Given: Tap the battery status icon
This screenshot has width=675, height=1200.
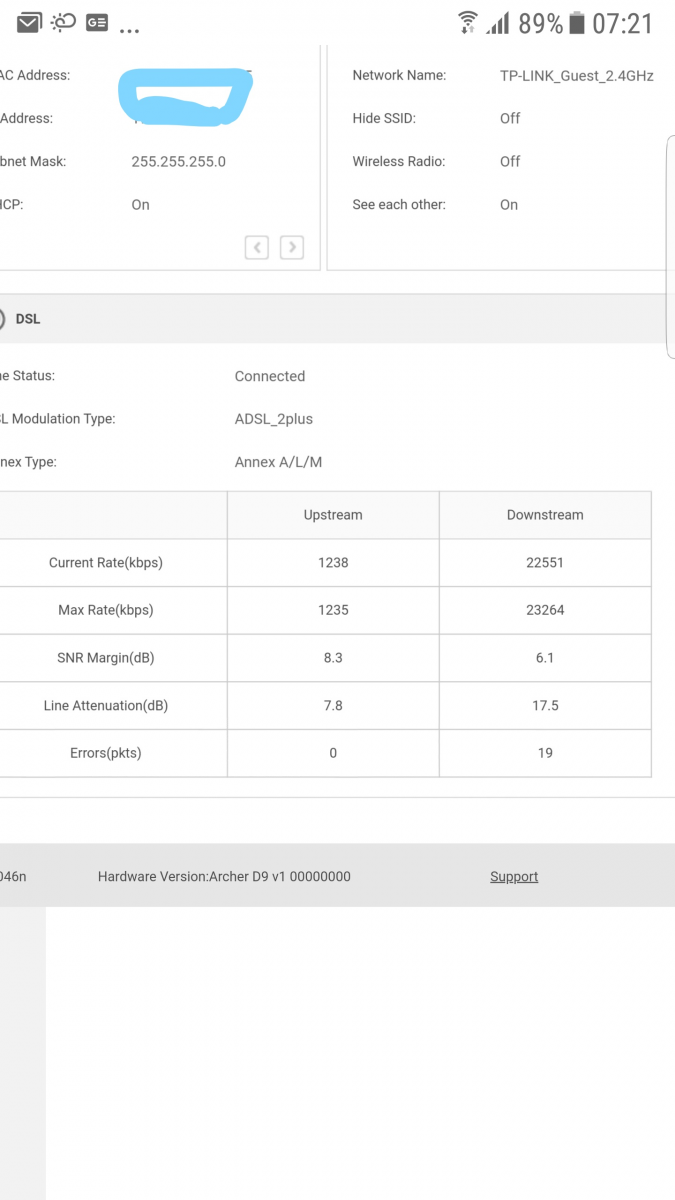Looking at the screenshot, I should coord(577,22).
